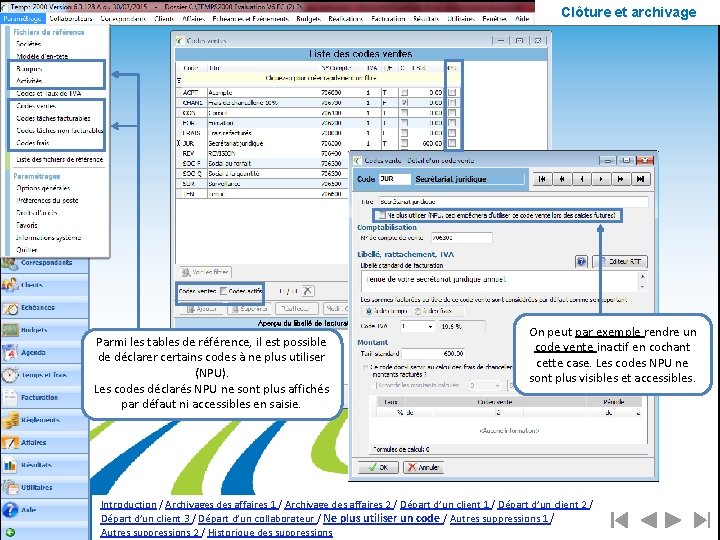Jump to last slide with skip-forward arrow

(702, 520)
